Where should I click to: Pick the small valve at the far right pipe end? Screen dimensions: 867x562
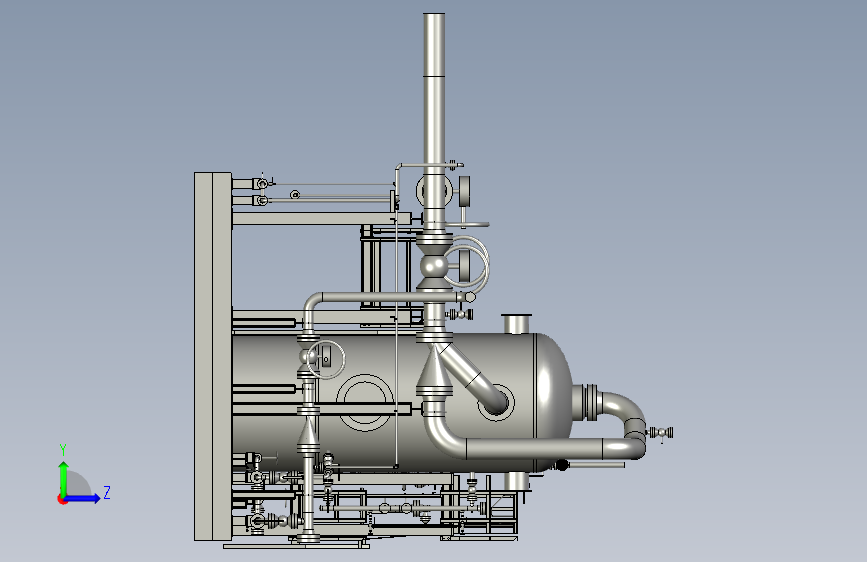[x=661, y=433]
